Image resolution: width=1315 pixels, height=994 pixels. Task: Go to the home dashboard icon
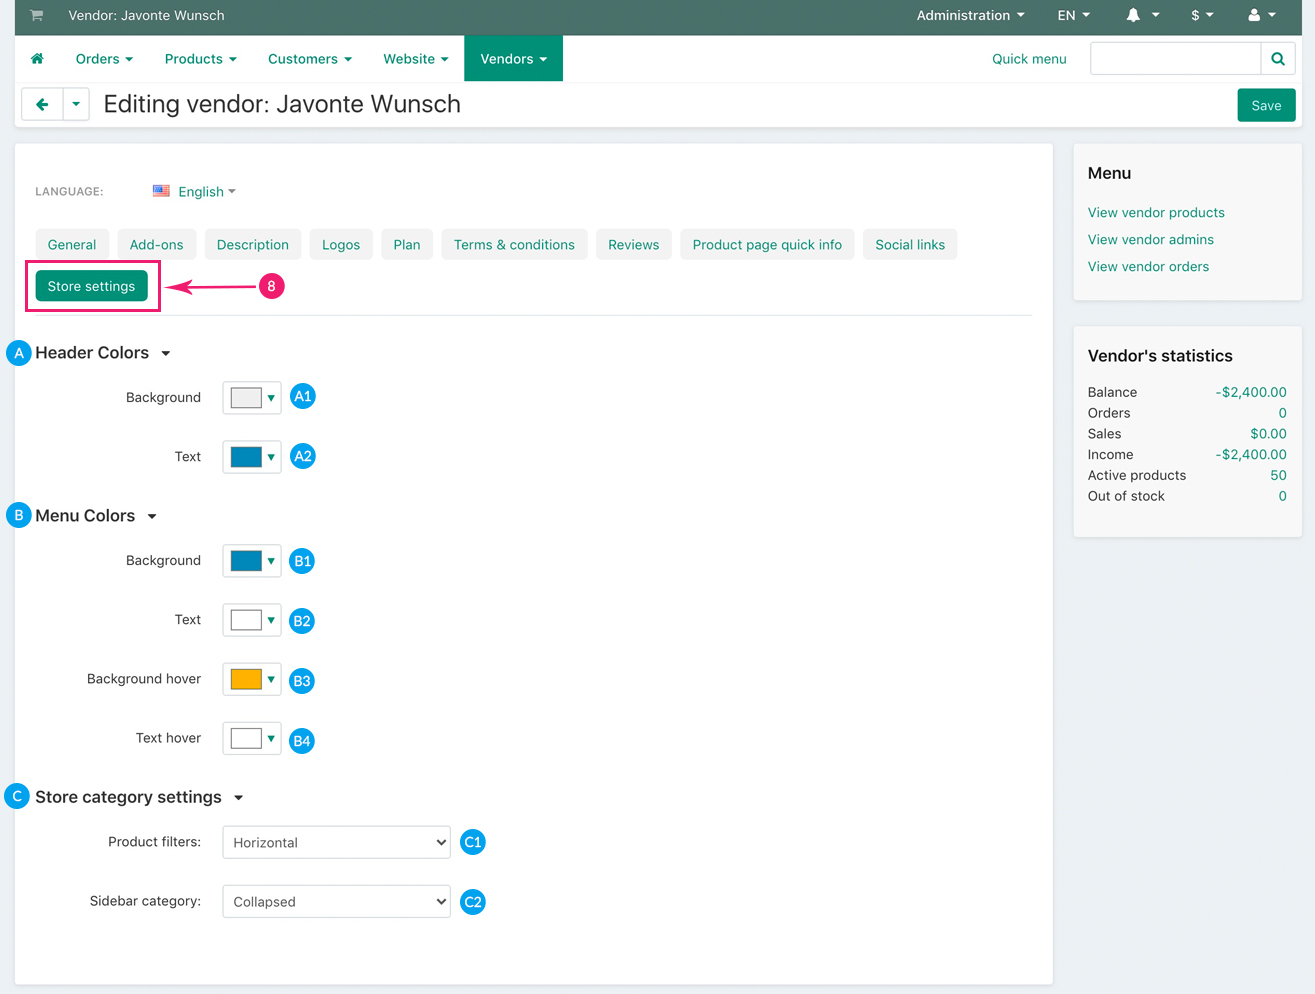point(37,59)
